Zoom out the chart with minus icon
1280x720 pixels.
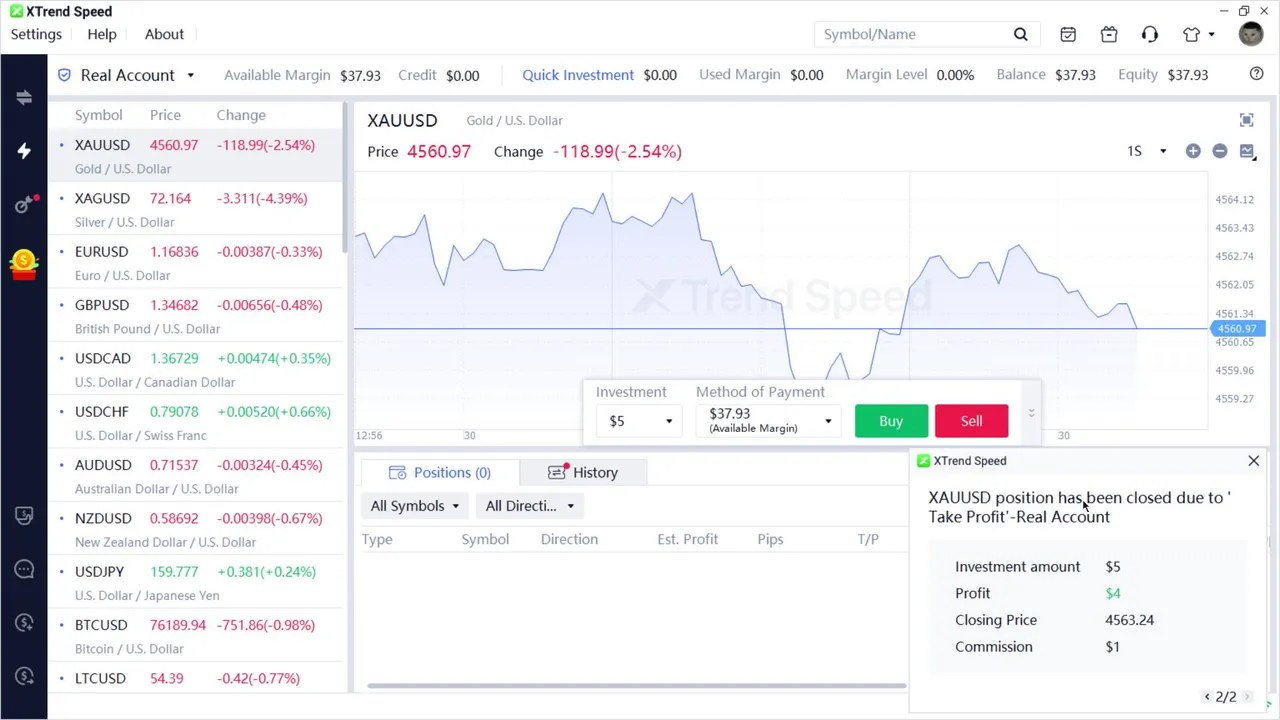coord(1220,151)
